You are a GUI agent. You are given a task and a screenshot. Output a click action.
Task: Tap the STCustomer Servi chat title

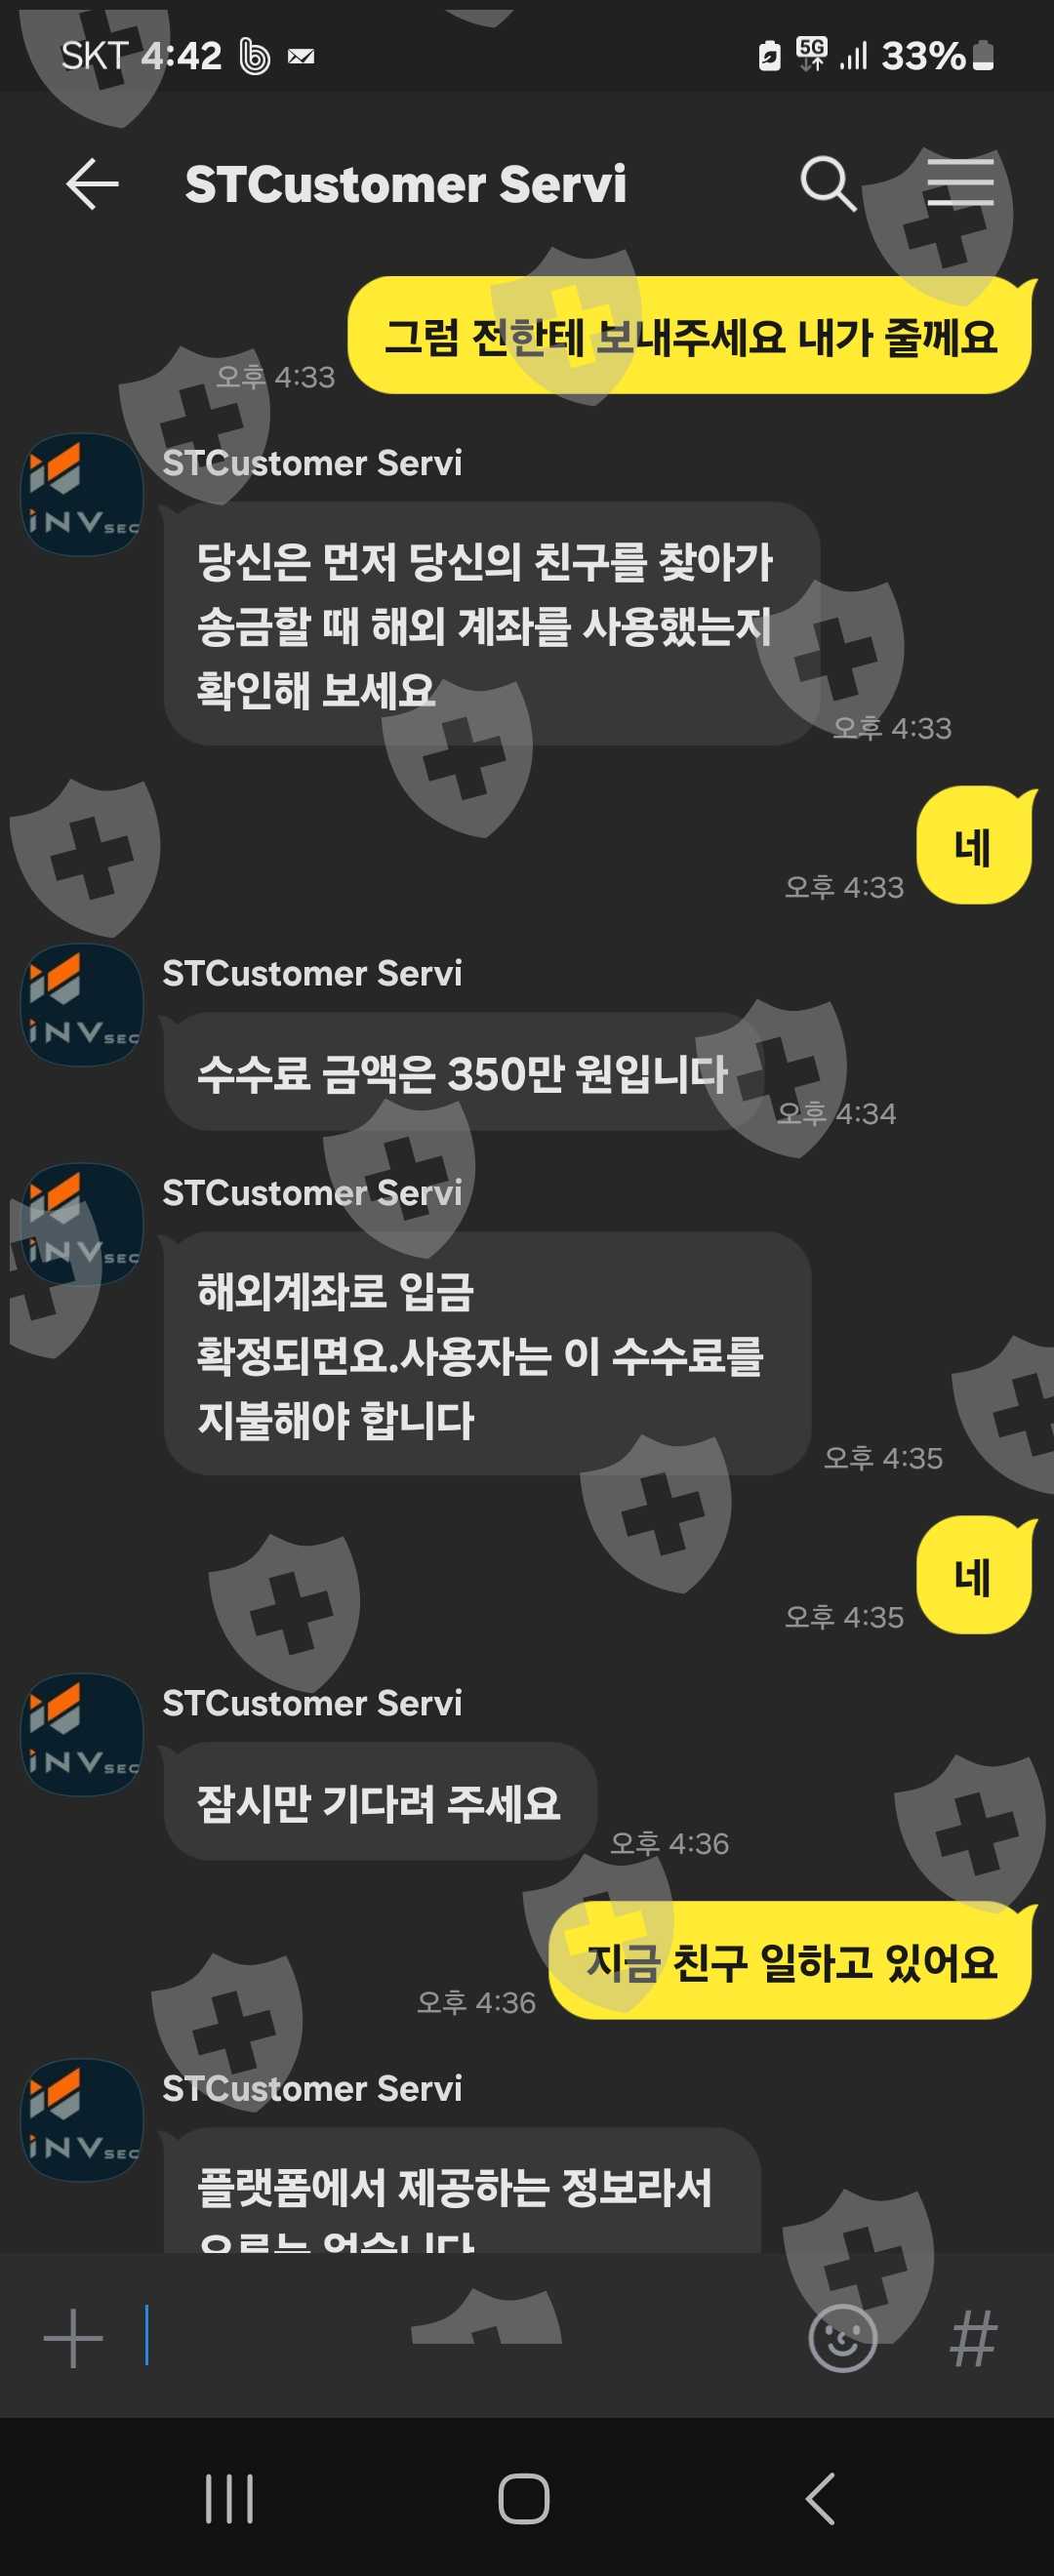click(405, 184)
